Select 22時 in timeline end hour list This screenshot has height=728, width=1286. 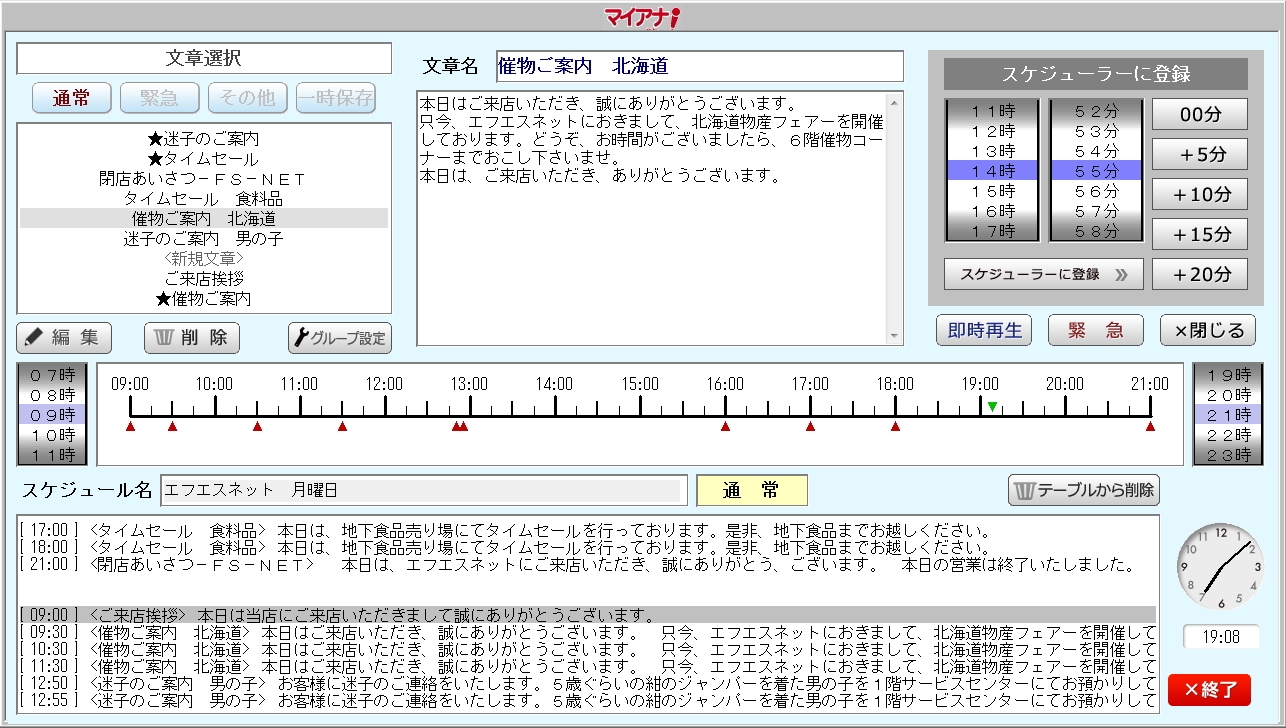click(x=1228, y=435)
